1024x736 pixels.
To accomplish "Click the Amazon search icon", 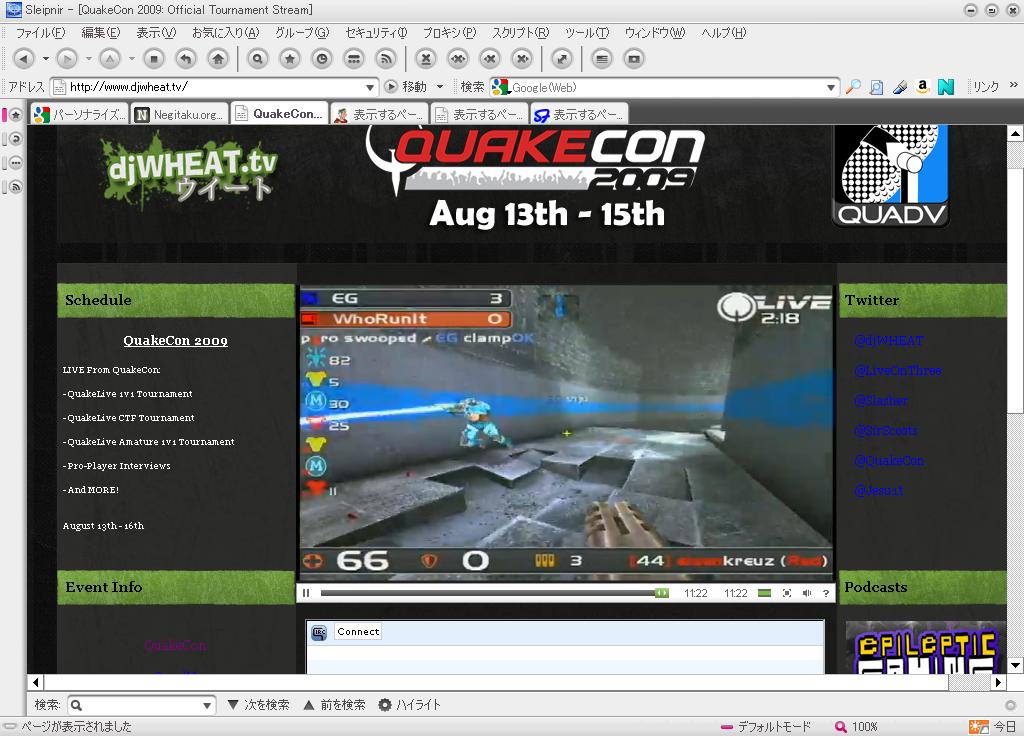I will pos(922,87).
